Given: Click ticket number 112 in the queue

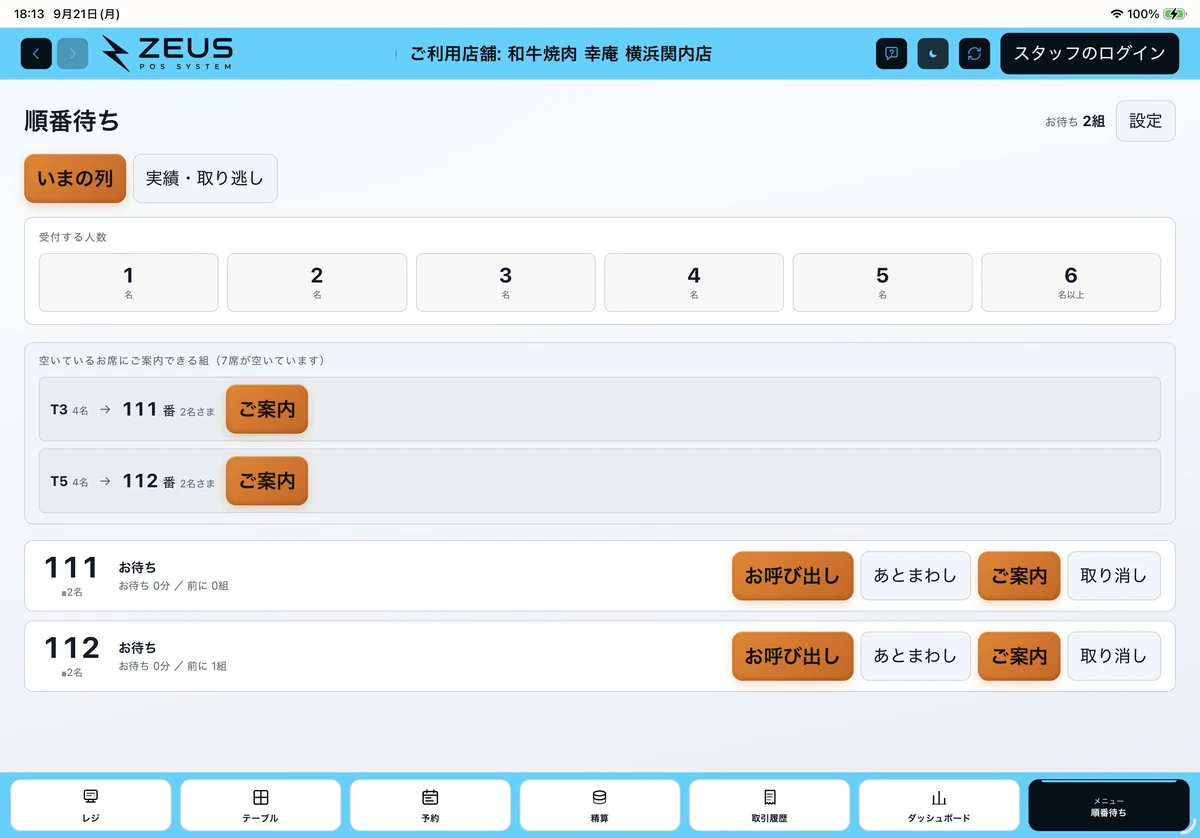Looking at the screenshot, I should pos(72,648).
